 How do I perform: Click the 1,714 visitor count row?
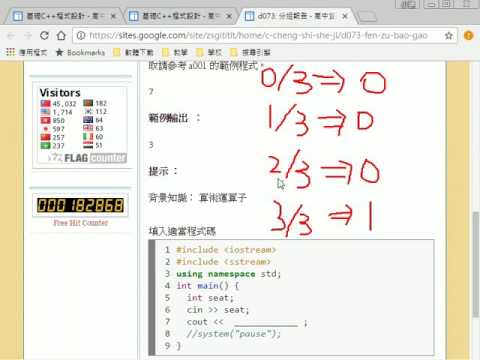tap(57, 112)
